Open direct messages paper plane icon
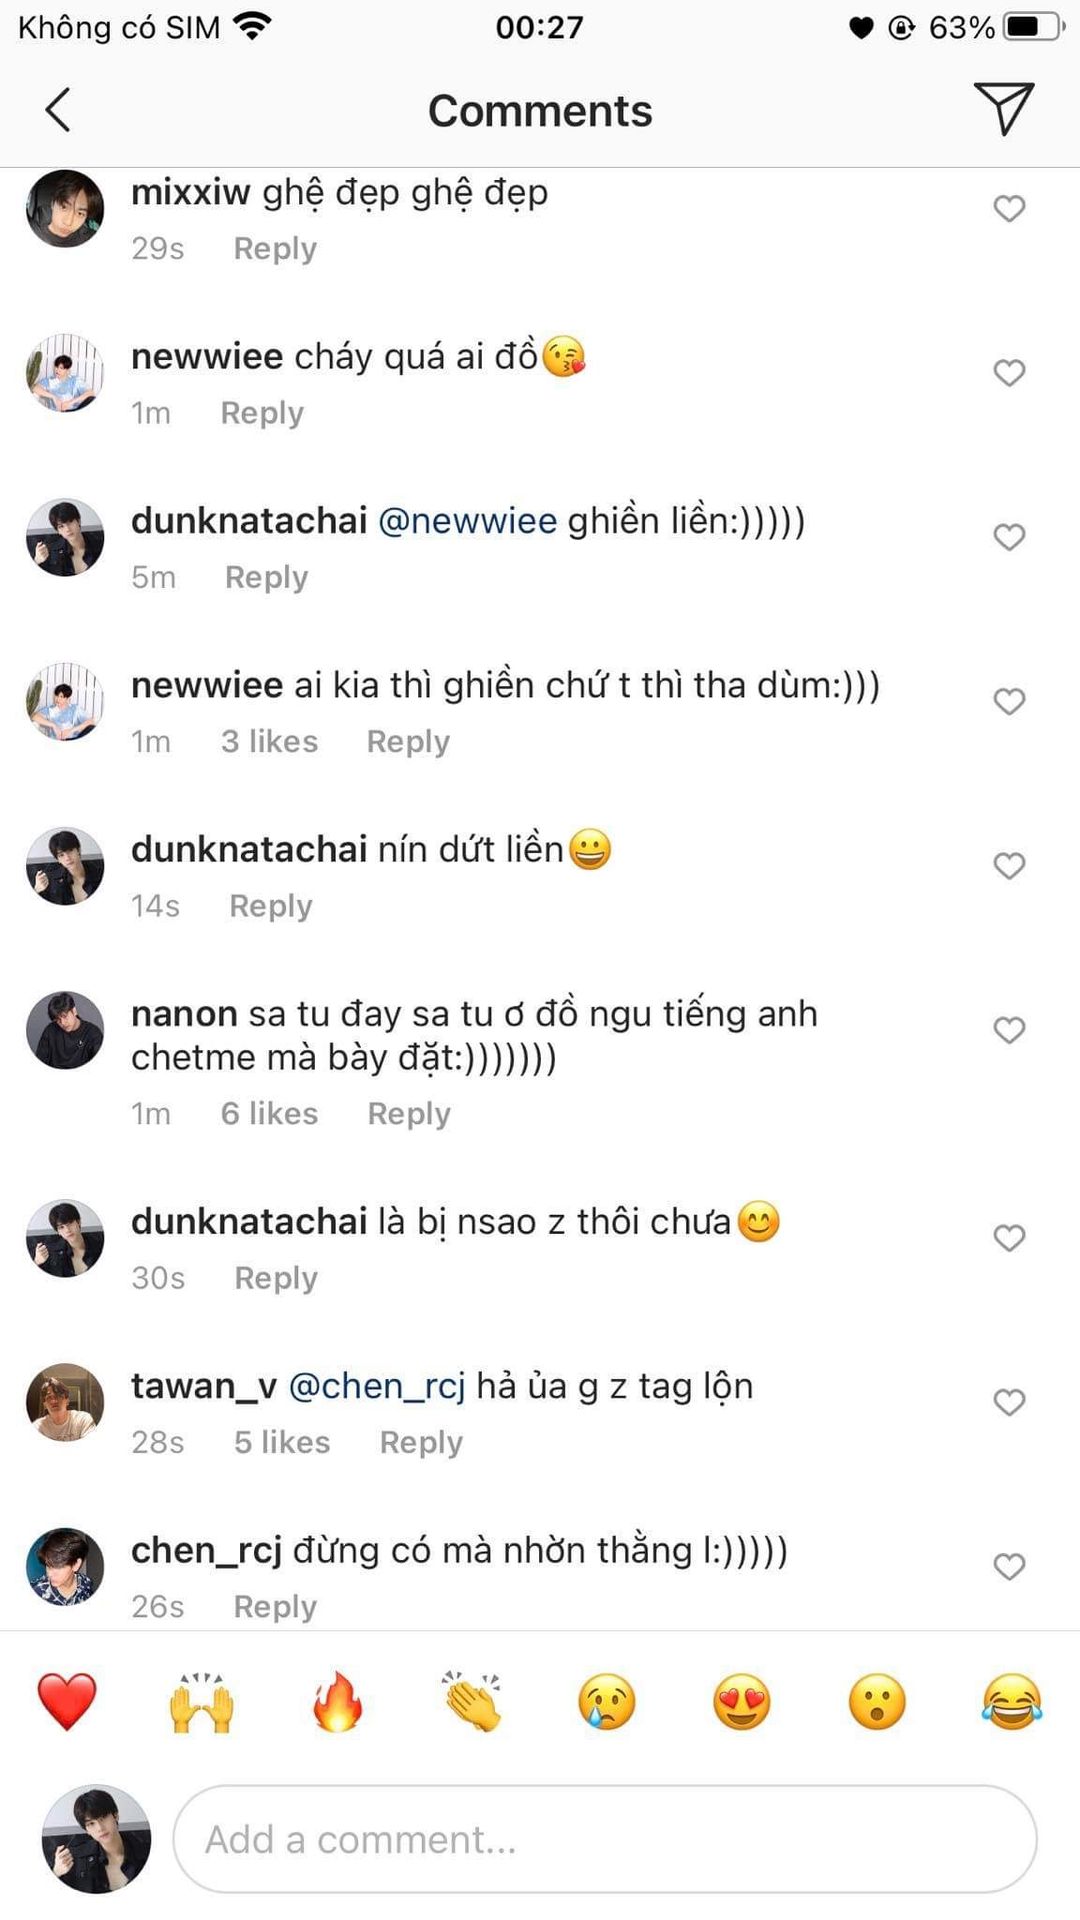The height and width of the screenshot is (1920, 1080). 1003,108
